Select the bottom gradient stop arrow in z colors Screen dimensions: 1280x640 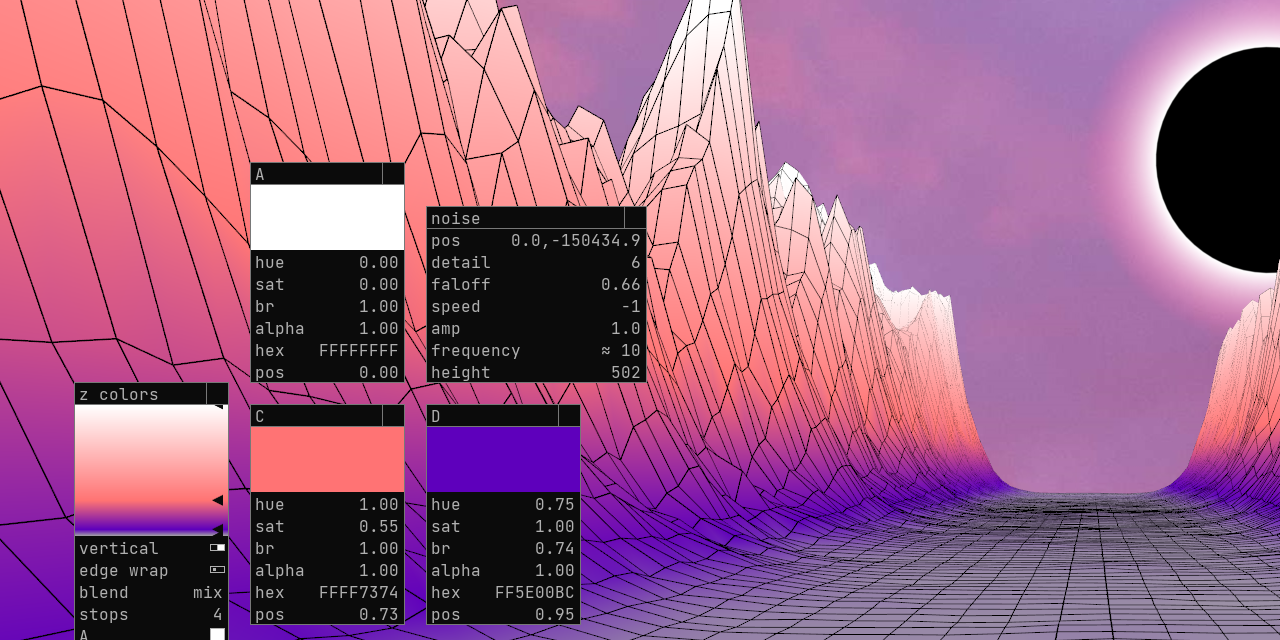218,529
